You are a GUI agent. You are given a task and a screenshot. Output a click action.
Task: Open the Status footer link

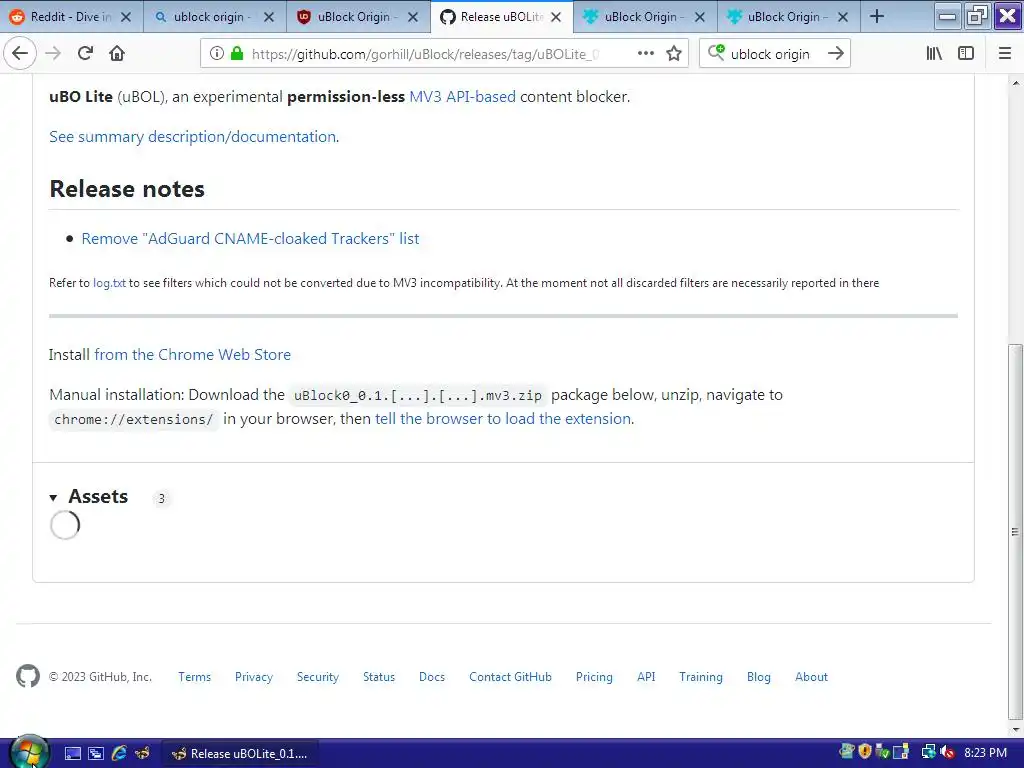[379, 677]
